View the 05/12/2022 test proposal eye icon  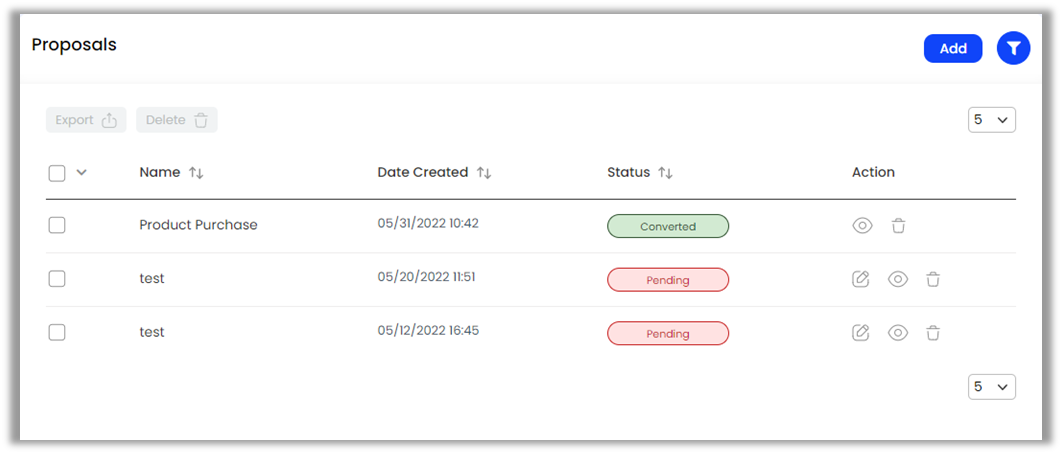pyautogui.click(x=898, y=333)
